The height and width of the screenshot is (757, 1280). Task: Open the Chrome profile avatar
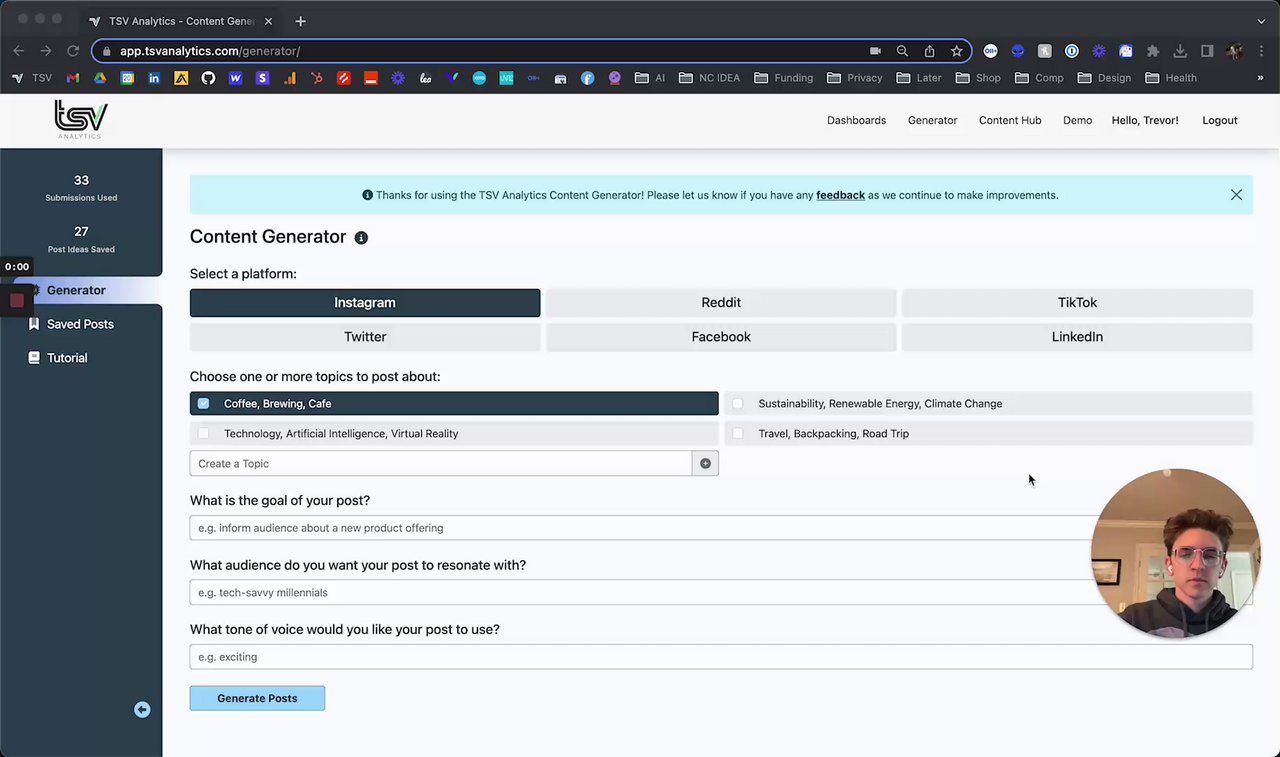1234,51
